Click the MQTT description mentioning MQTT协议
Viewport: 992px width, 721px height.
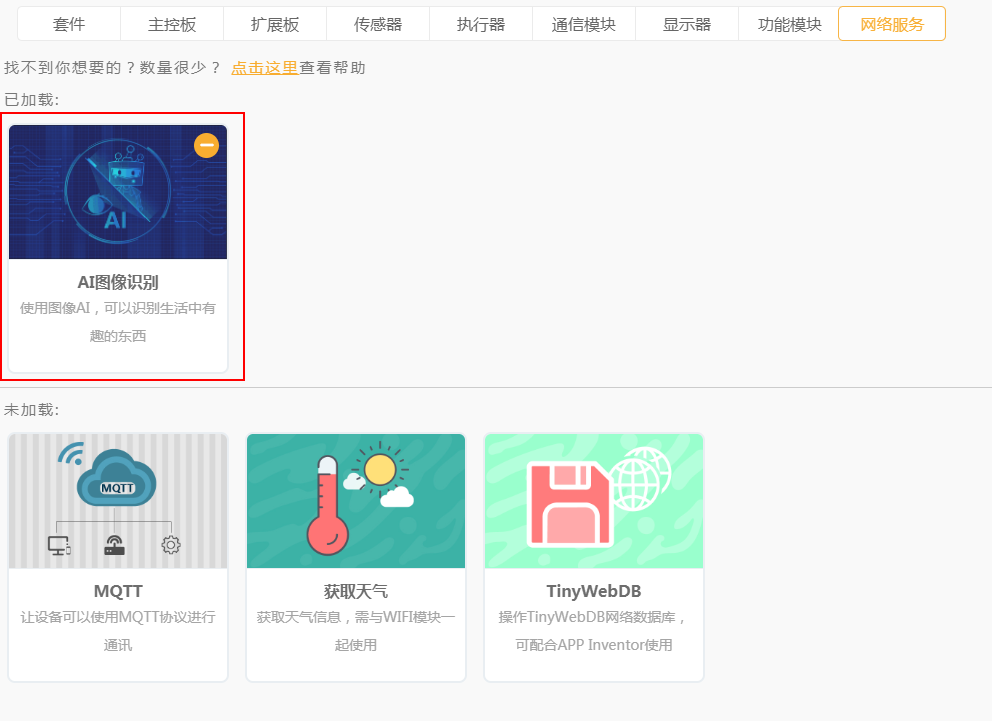[118, 631]
